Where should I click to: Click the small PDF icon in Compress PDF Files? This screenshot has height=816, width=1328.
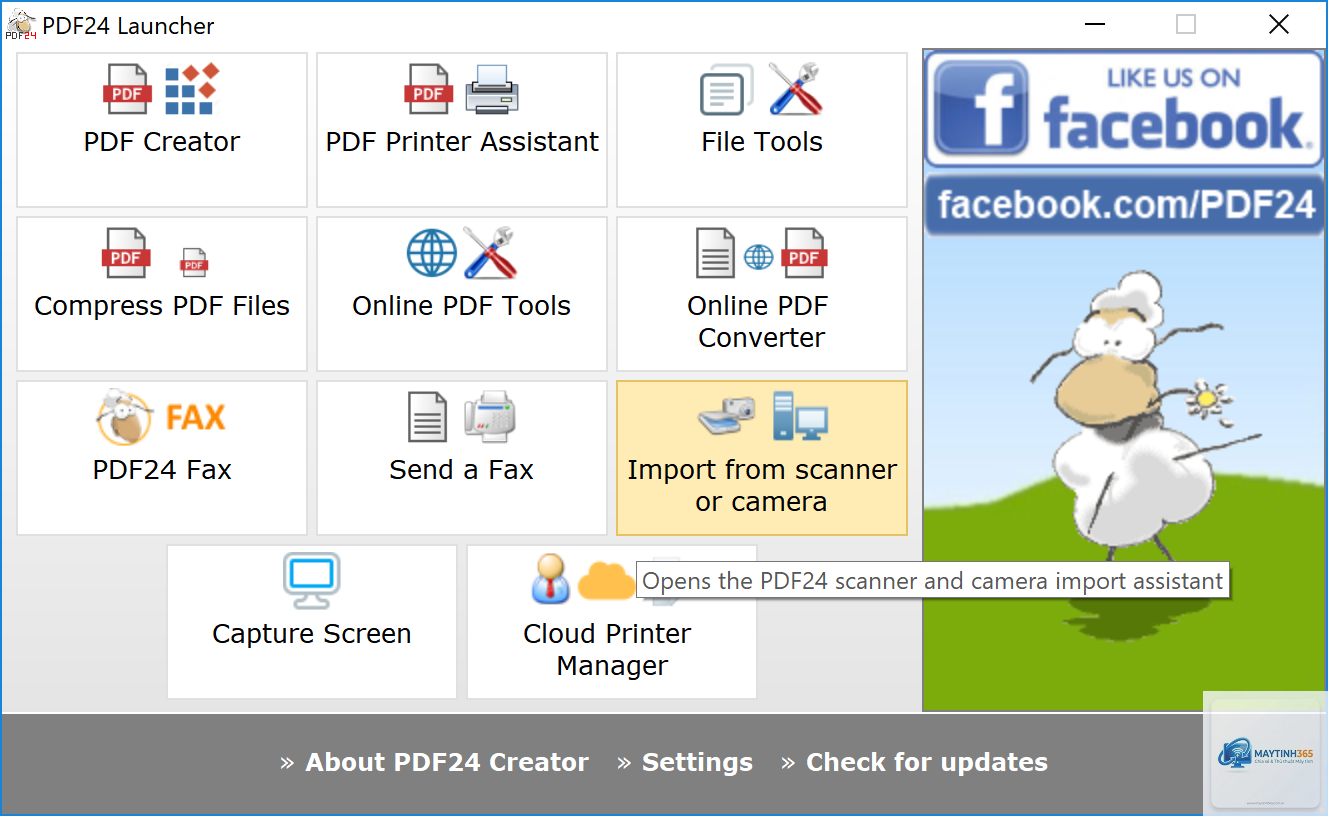[x=194, y=262]
